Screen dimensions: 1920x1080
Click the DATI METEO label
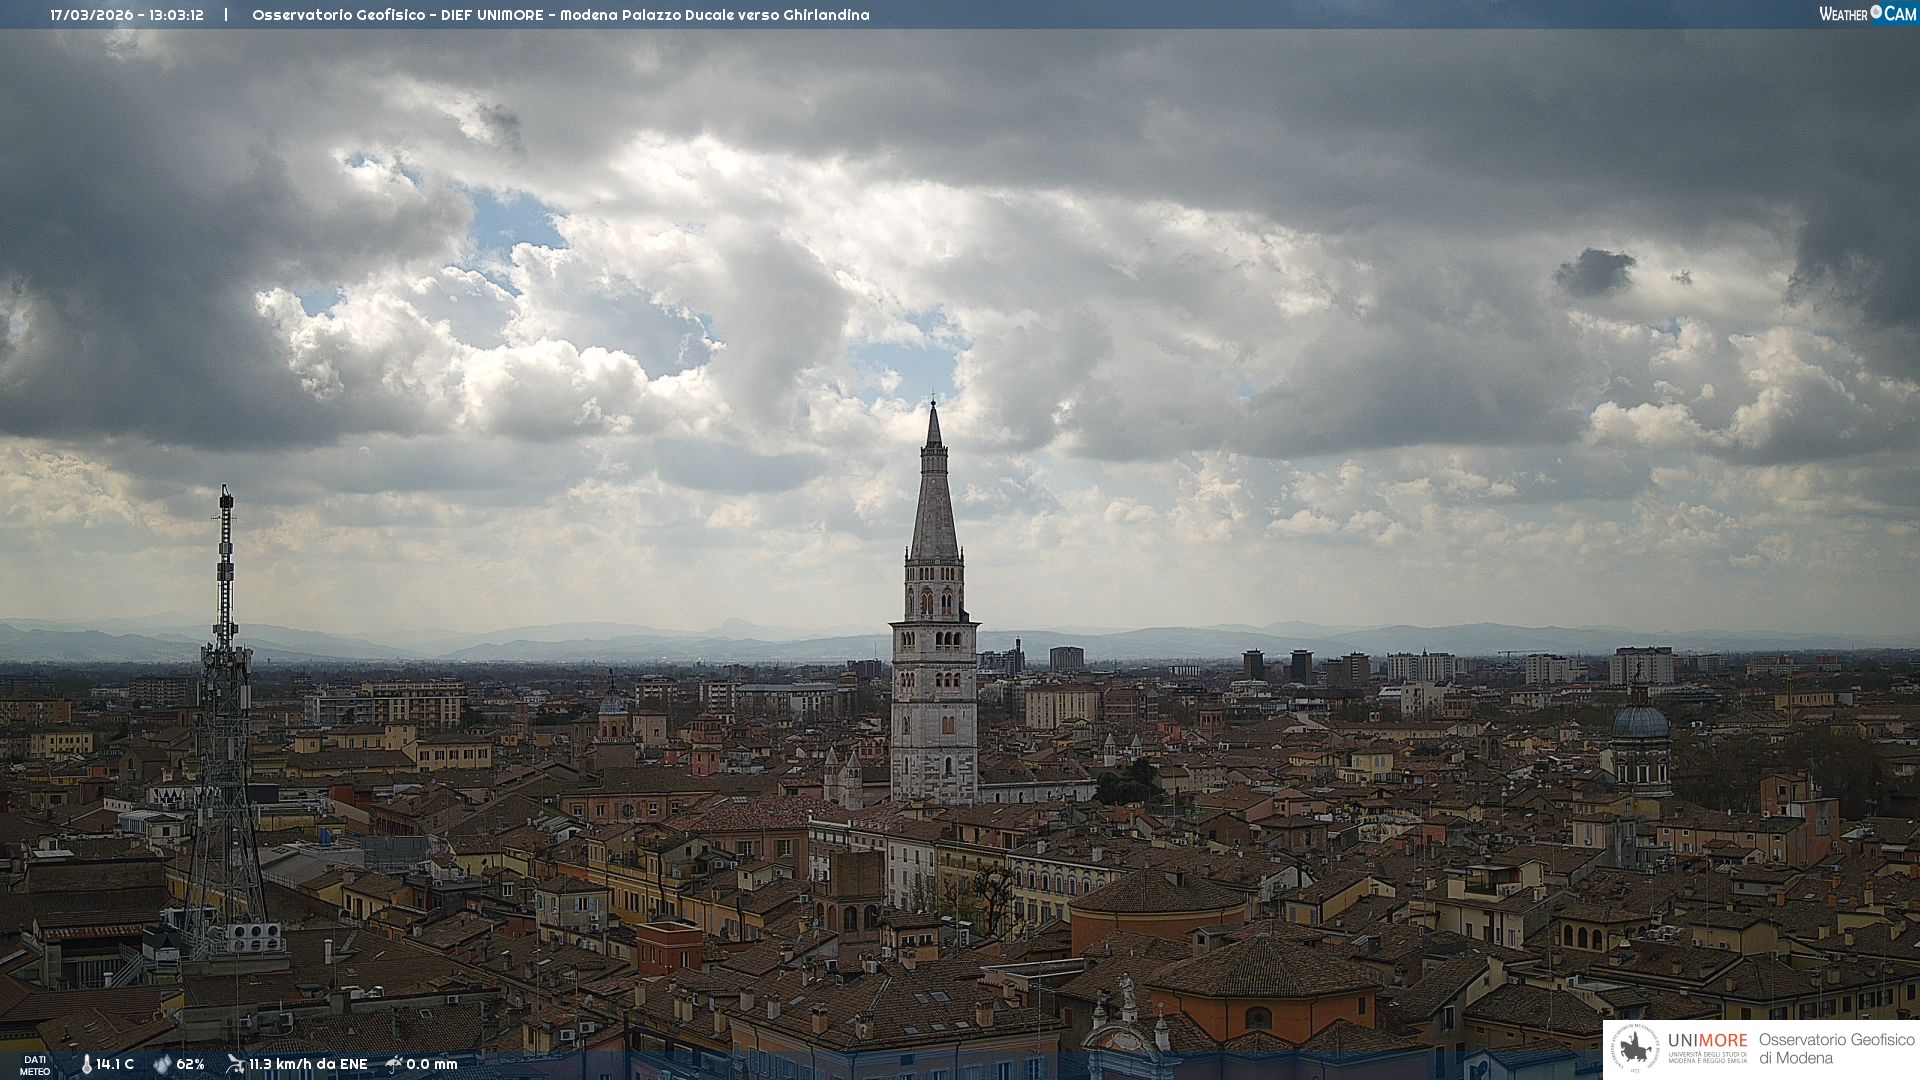click(35, 1065)
